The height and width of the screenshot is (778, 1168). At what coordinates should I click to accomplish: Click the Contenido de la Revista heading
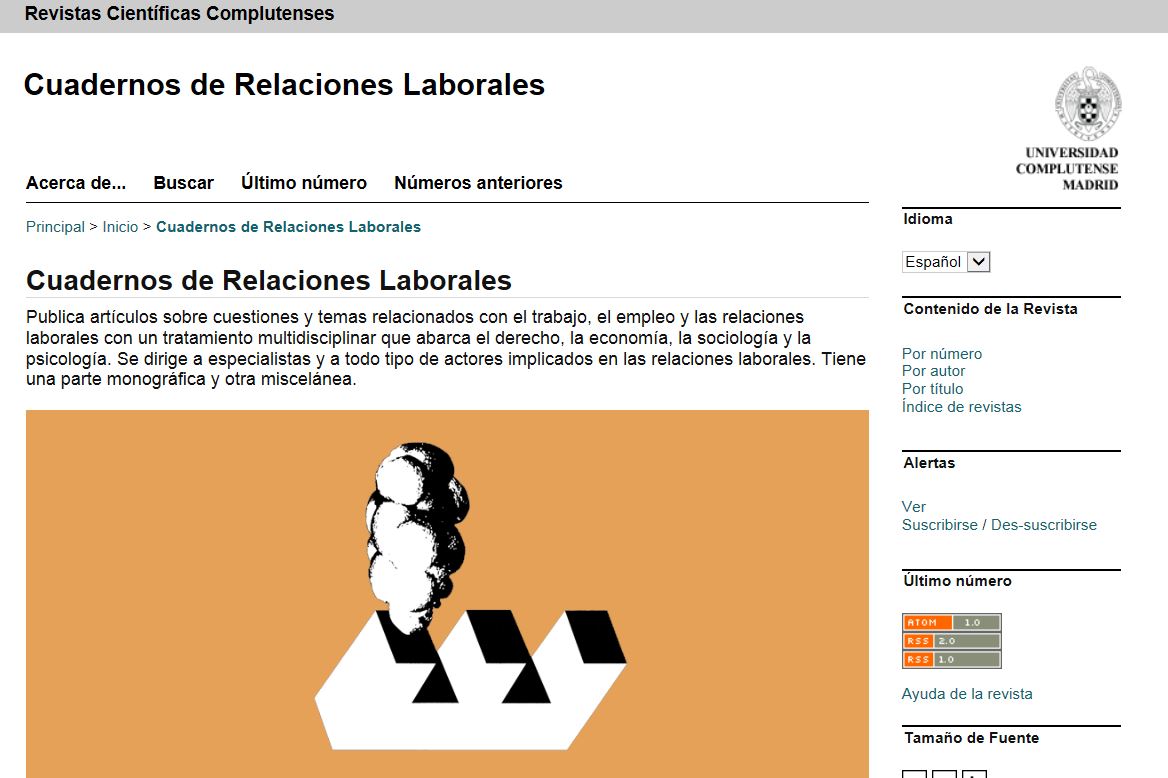(991, 309)
